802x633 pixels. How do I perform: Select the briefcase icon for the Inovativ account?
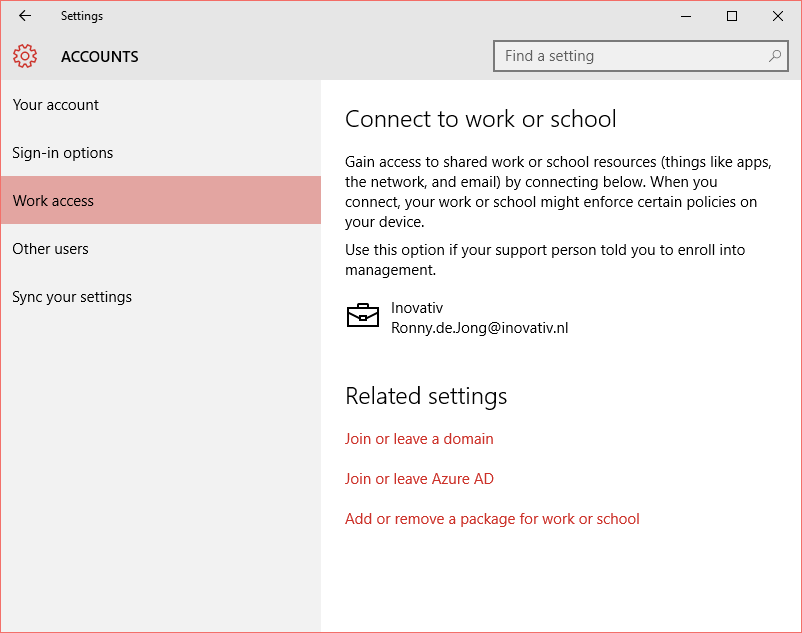pyautogui.click(x=363, y=315)
